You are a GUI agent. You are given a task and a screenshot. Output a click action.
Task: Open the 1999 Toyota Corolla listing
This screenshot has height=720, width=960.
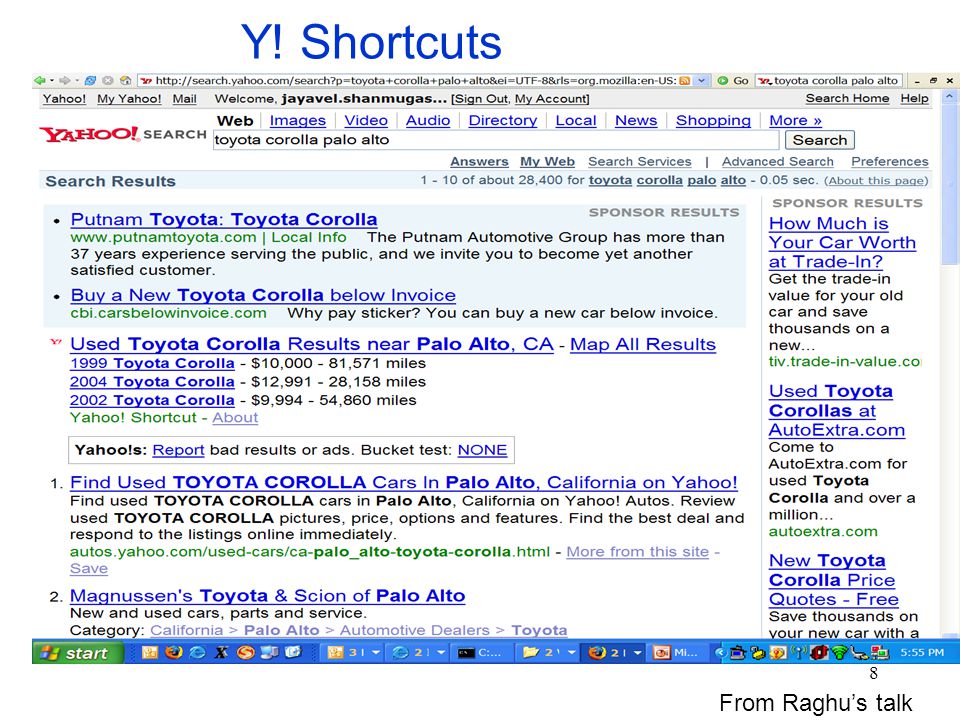152,363
